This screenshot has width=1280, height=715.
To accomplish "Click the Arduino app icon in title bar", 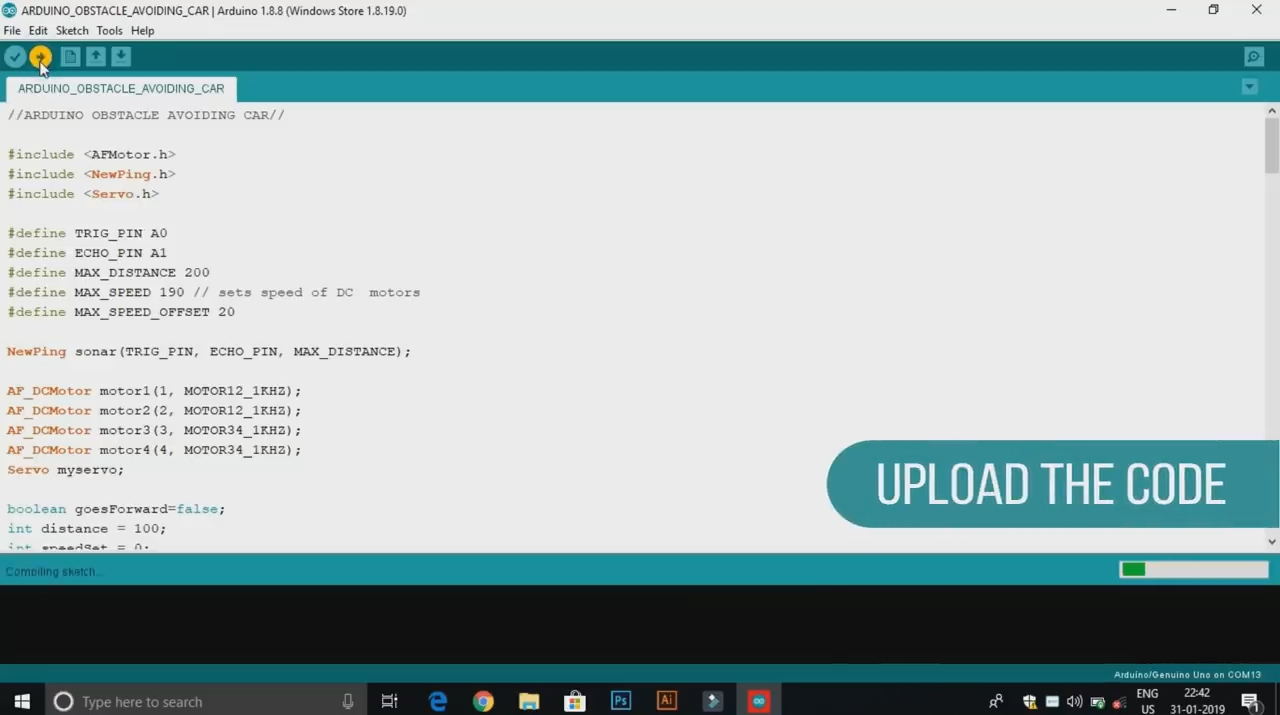I will pos(10,10).
